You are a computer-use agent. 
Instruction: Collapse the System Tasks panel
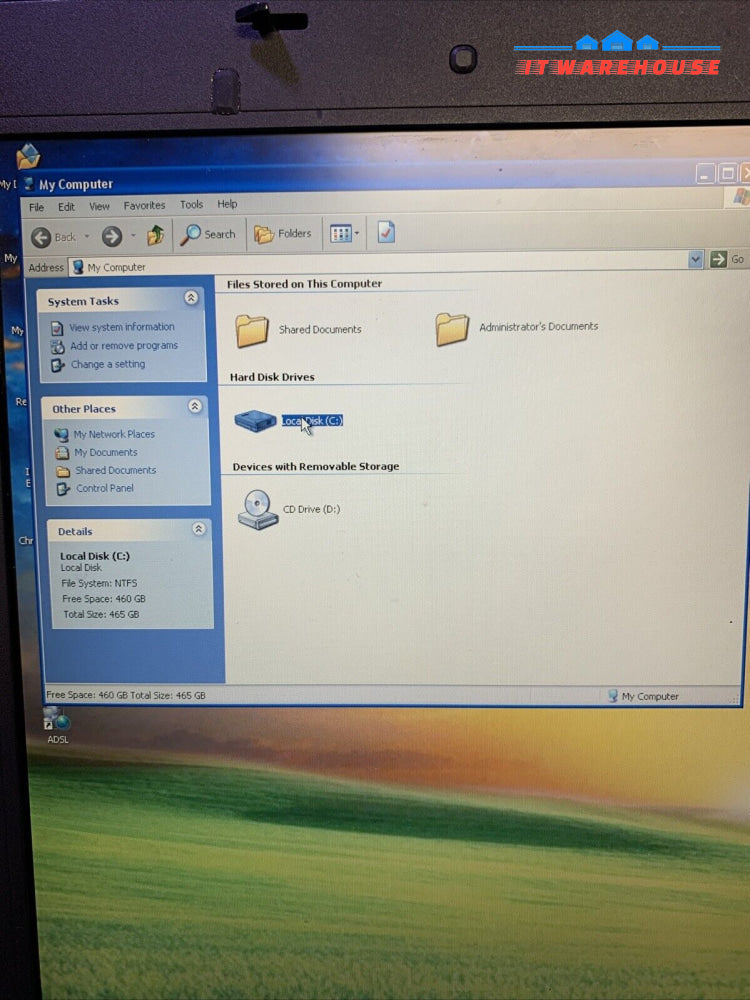point(191,298)
